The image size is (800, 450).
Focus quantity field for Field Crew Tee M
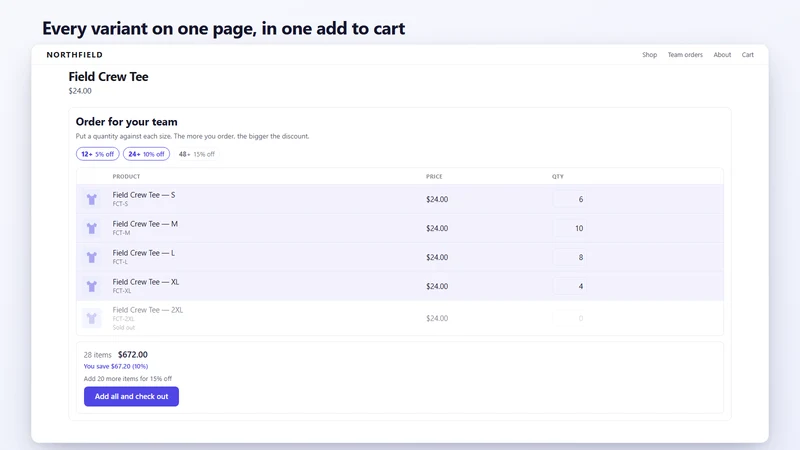tap(569, 228)
